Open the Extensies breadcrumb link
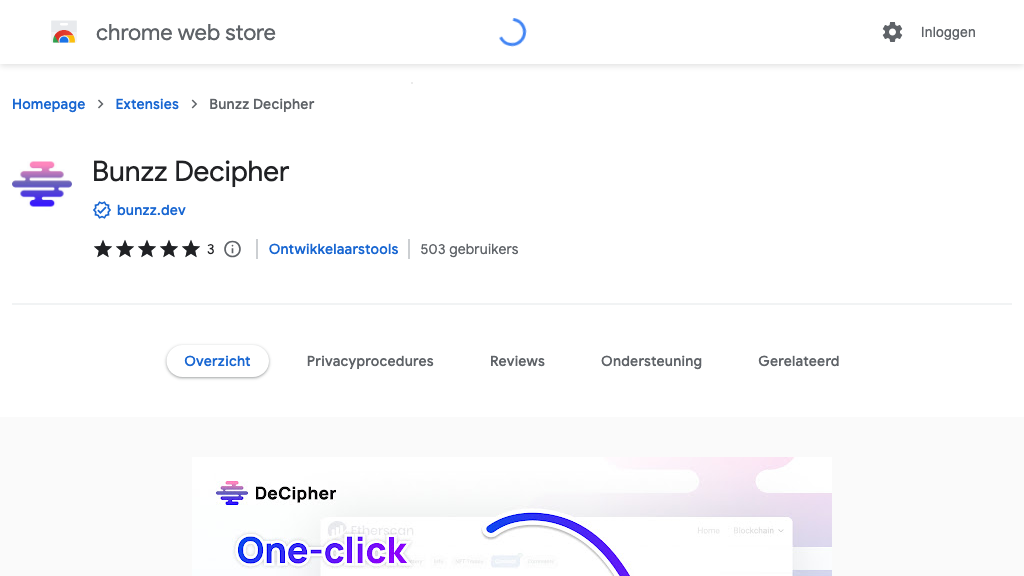Image resolution: width=1024 pixels, height=576 pixels. (147, 104)
